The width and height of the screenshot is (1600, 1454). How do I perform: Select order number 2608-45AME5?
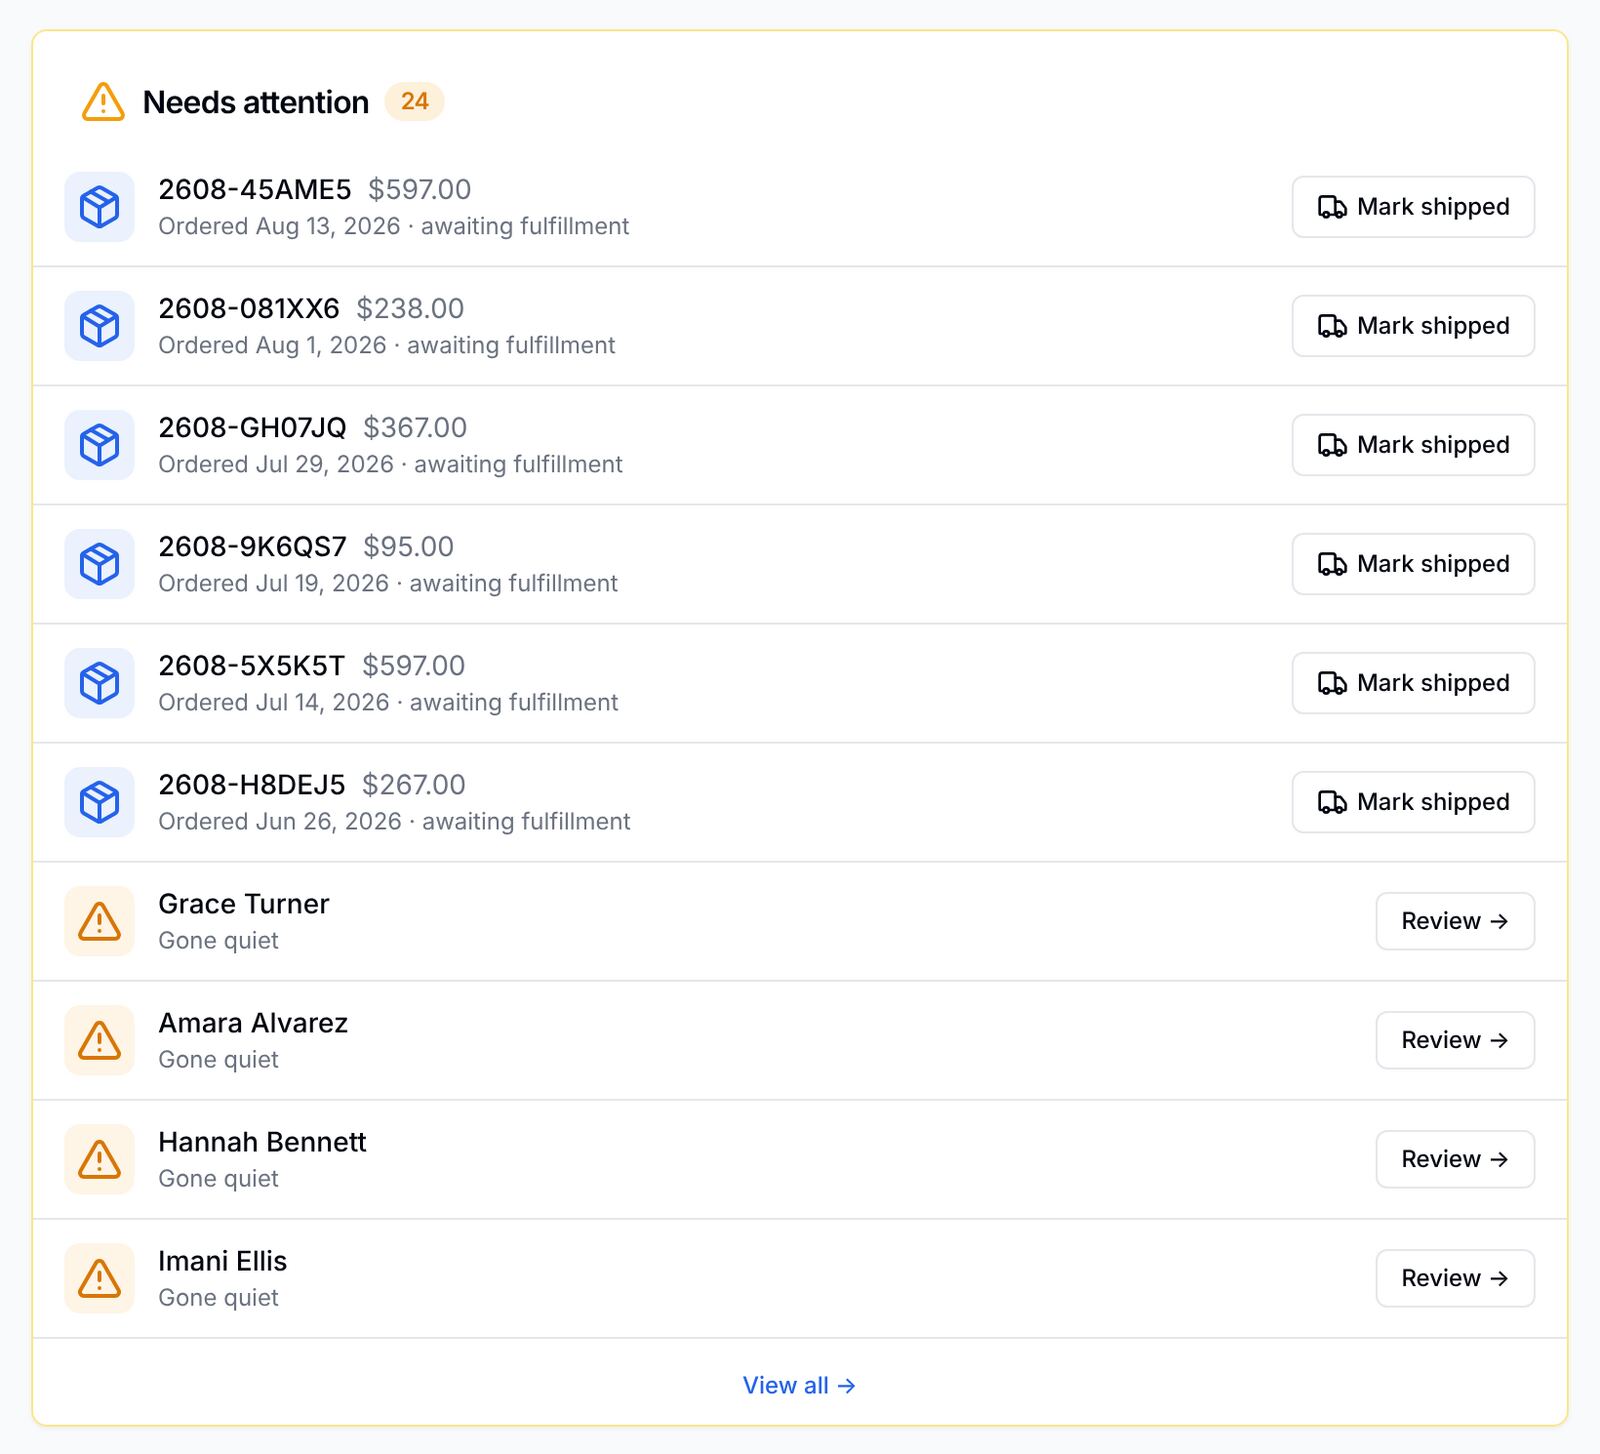tap(255, 189)
